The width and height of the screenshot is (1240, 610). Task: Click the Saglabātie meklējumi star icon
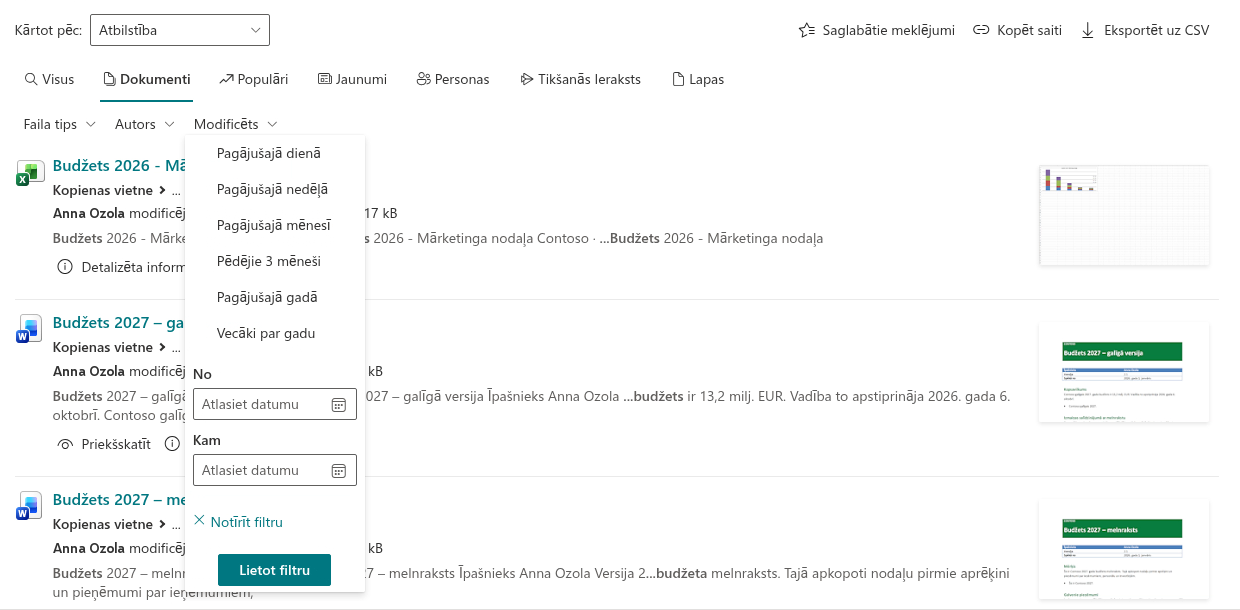tap(807, 30)
